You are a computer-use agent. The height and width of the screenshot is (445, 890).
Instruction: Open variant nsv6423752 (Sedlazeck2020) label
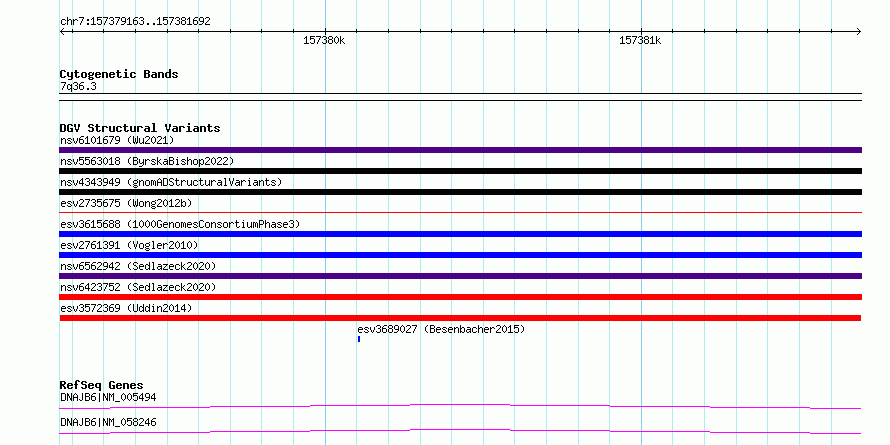coord(138,287)
